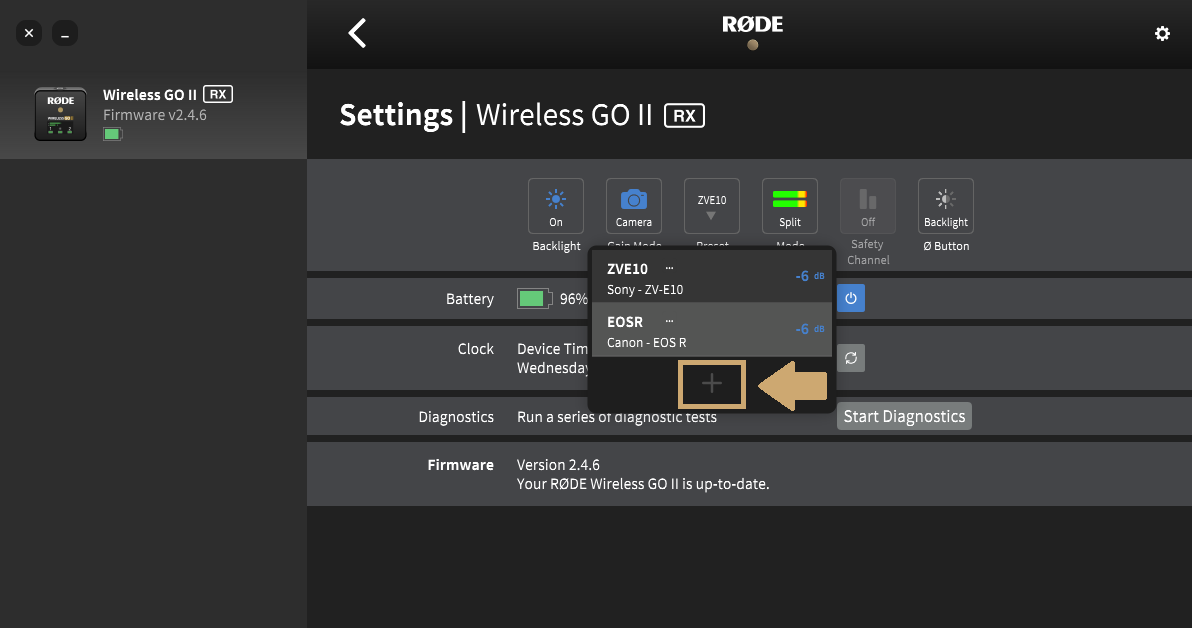This screenshot has width=1192, height=628.
Task: Select Wireless GO II device in sidebar
Action: [154, 114]
